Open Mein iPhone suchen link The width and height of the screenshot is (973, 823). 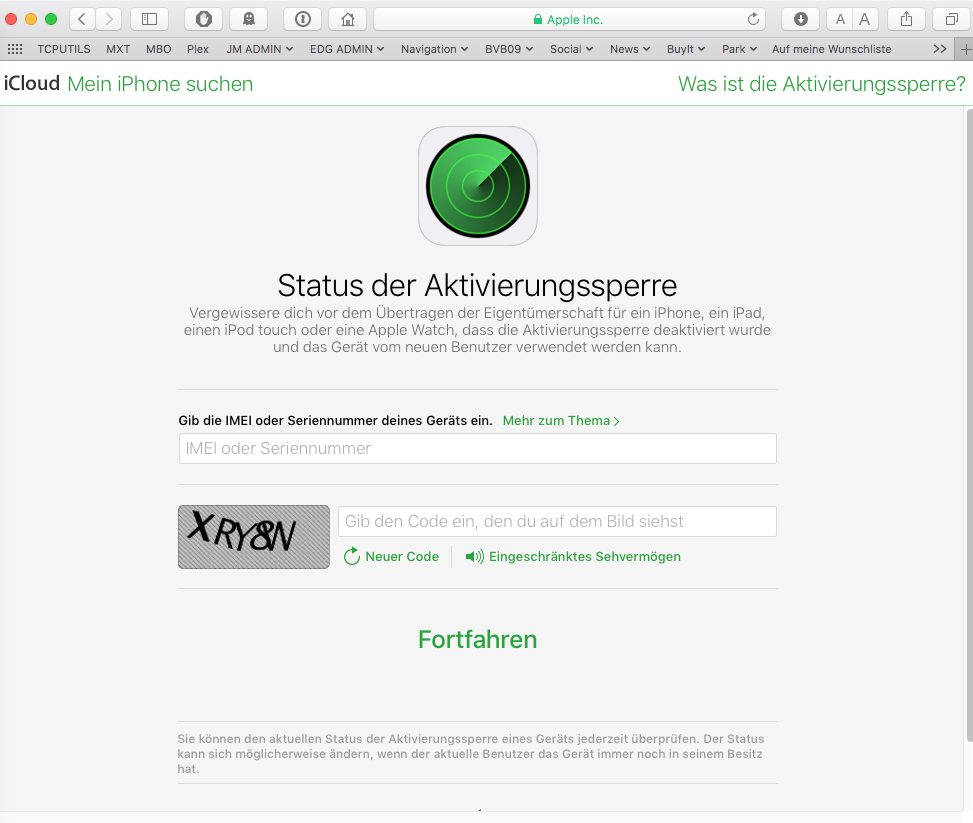pos(160,84)
